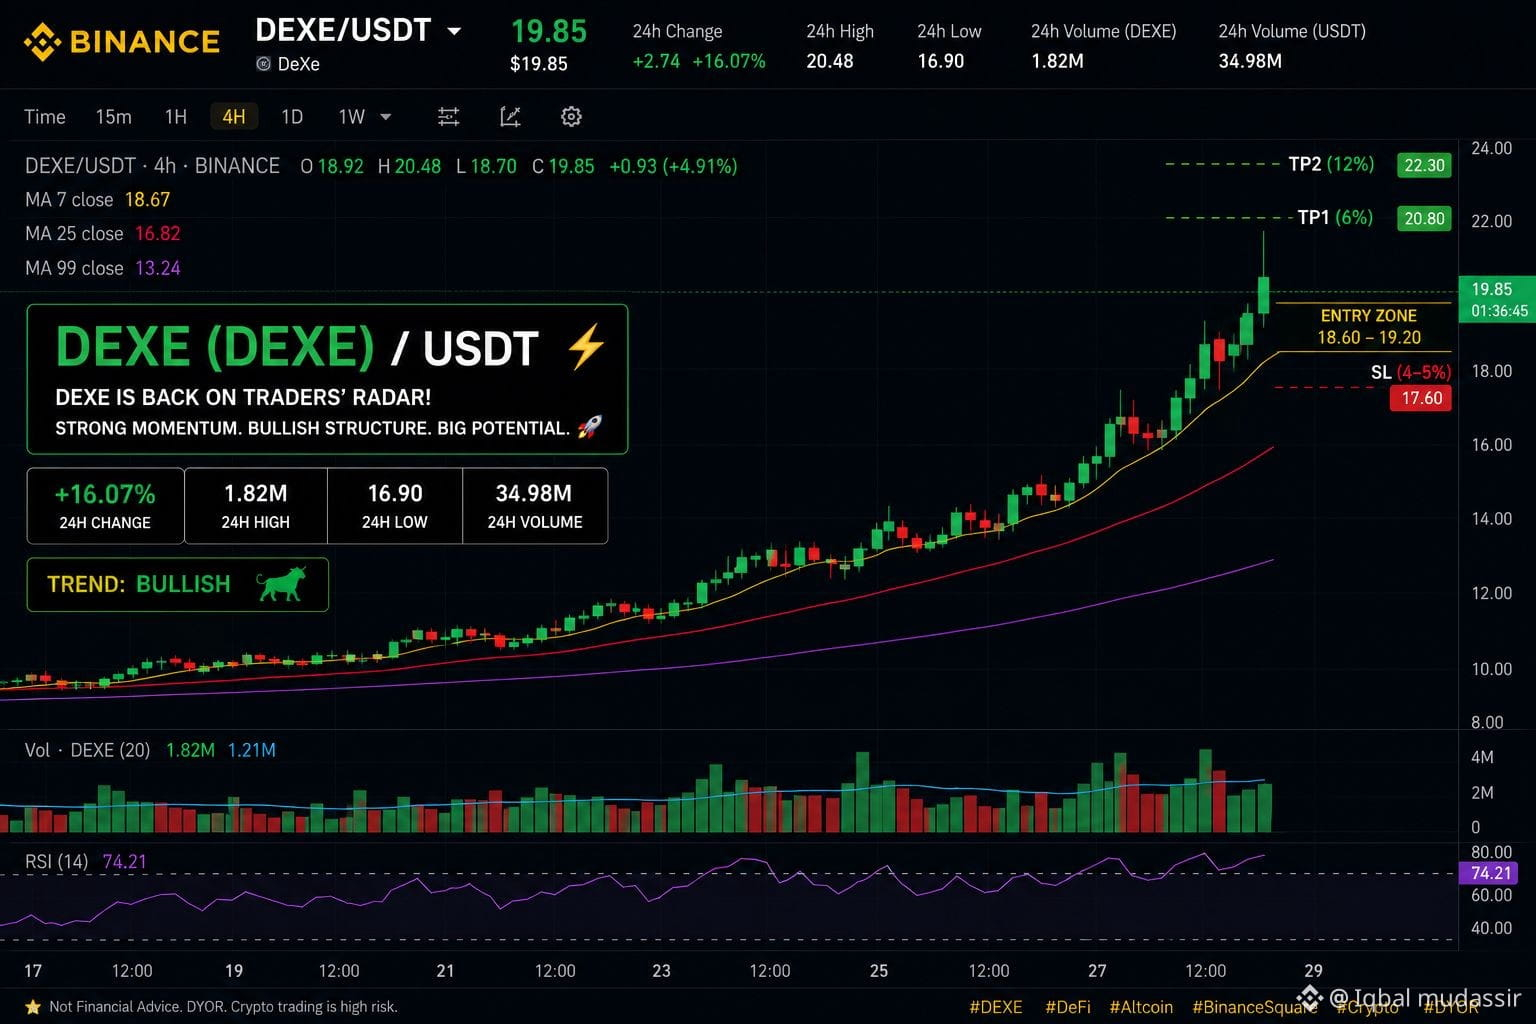Click the TREND: BULLISH badge

pos(177,584)
